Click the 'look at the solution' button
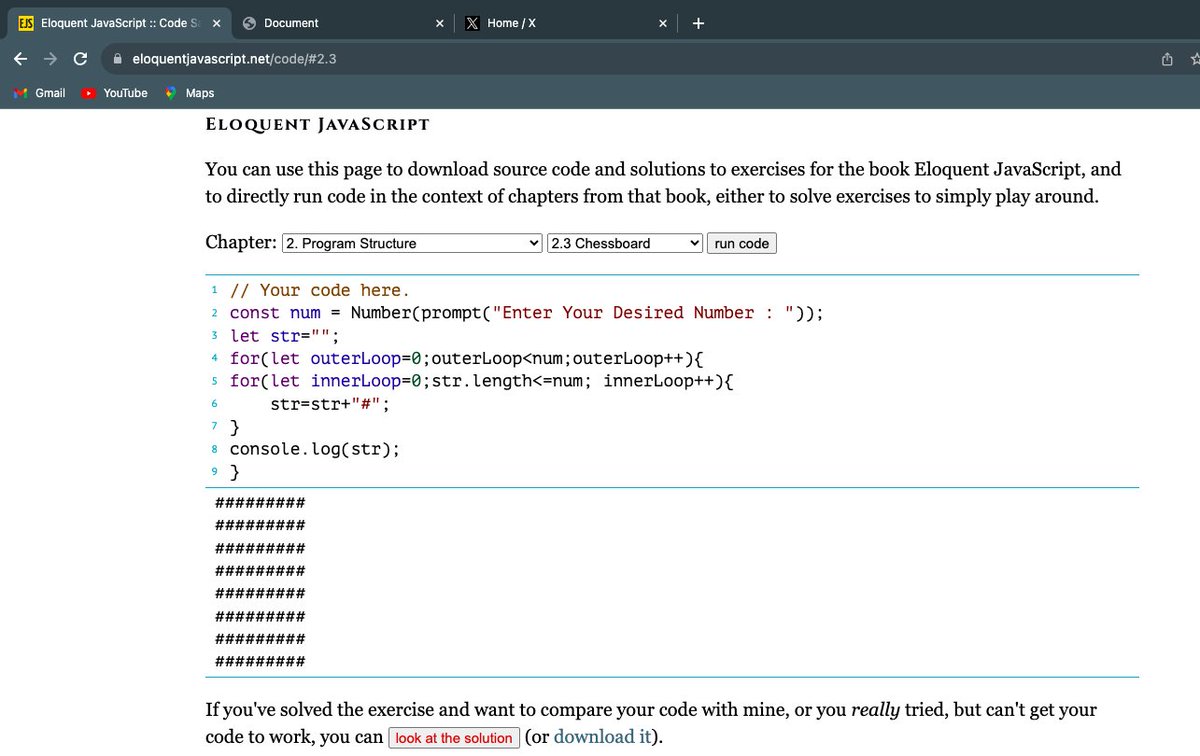The width and height of the screenshot is (1200, 756). [454, 738]
